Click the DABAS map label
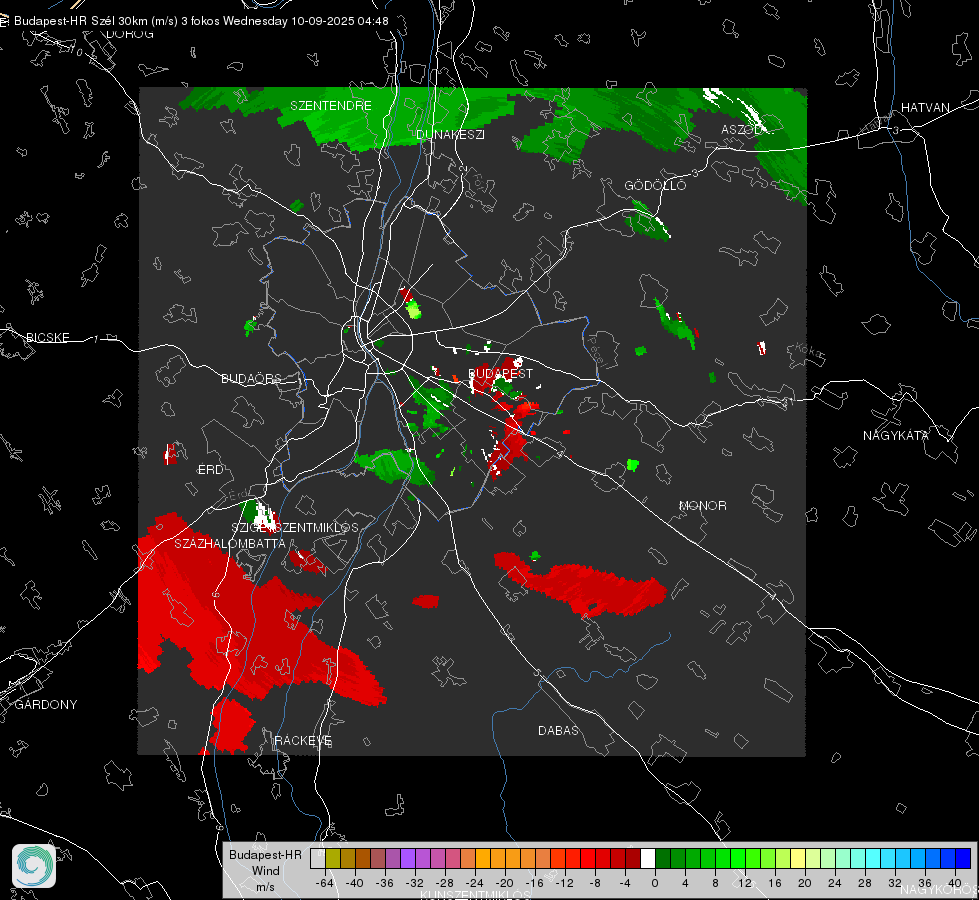 tap(558, 730)
